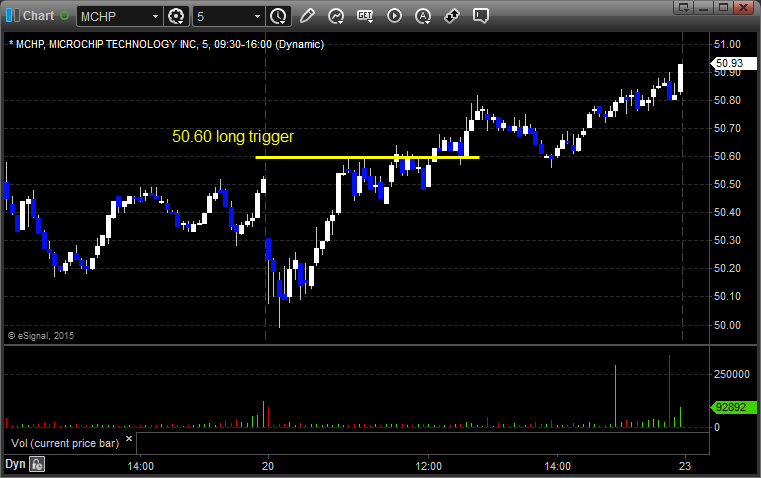Open the studies chart-line icon menu
This screenshot has height=478, width=761.
[336, 16]
